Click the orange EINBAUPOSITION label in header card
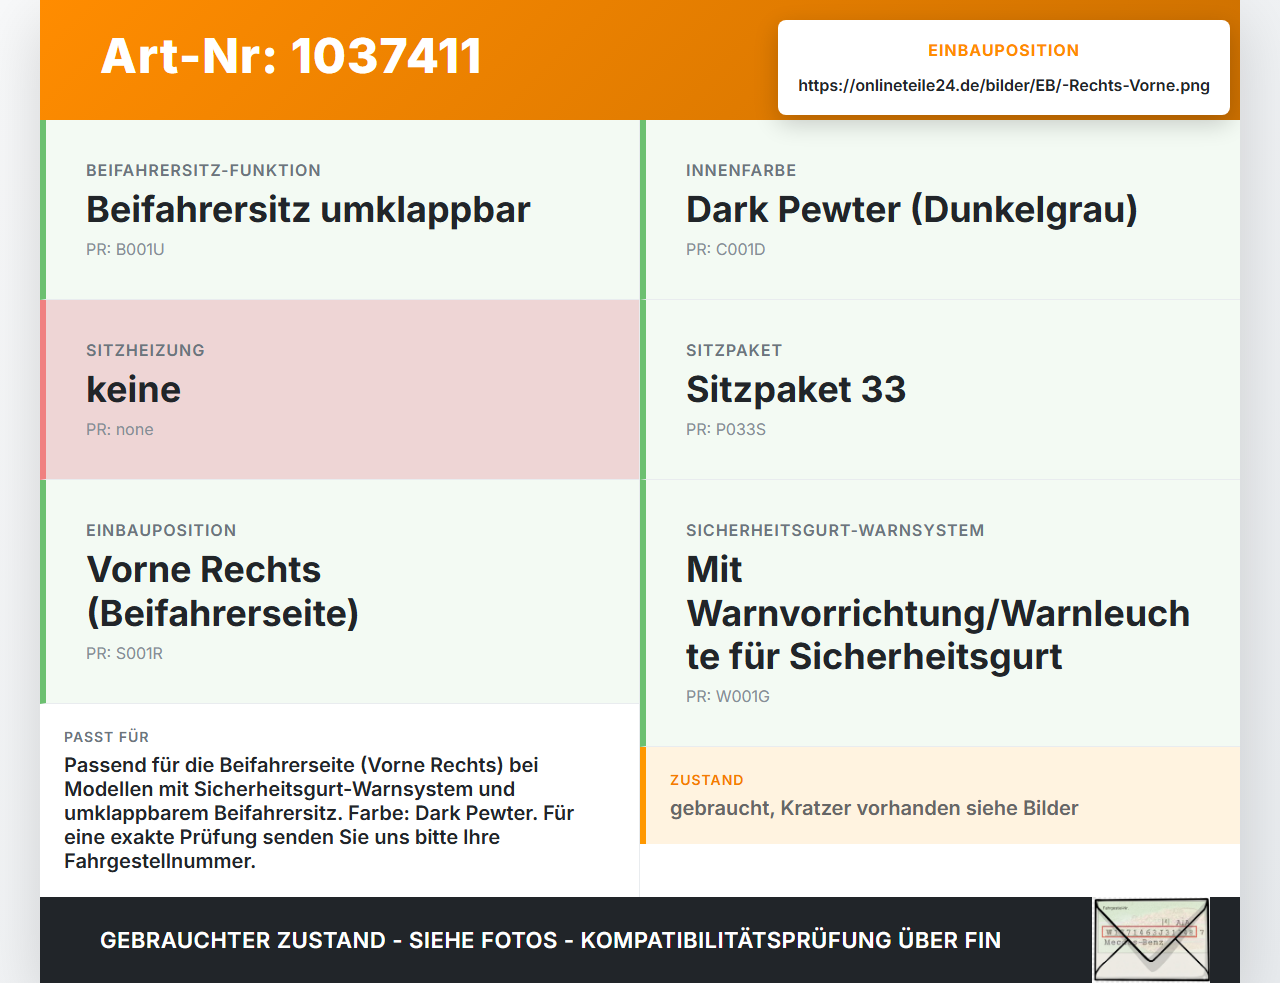Viewport: 1280px width, 983px height. 1004,50
